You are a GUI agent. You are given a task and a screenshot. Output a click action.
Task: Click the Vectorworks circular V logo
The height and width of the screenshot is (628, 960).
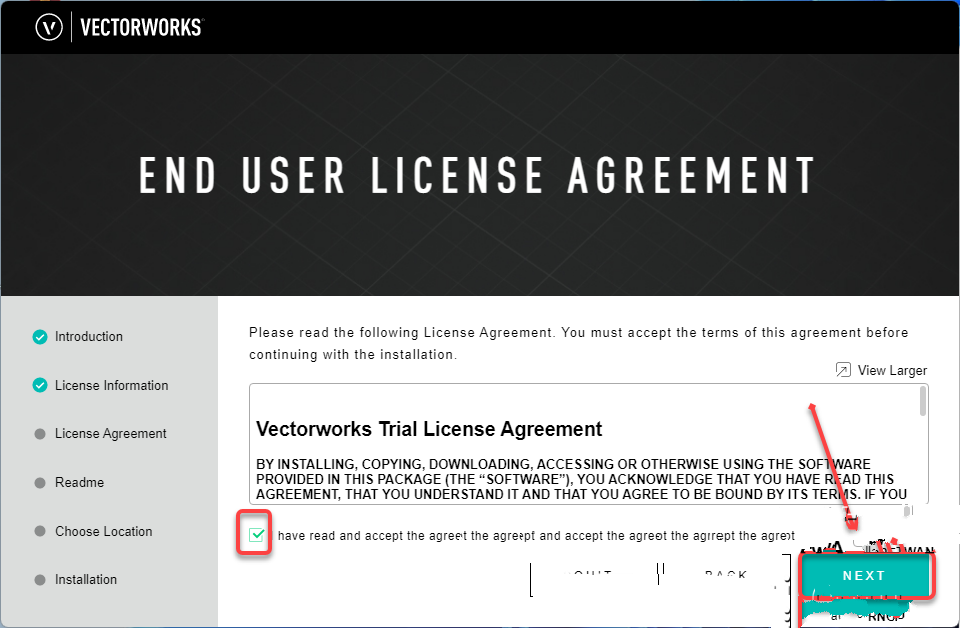click(49, 28)
